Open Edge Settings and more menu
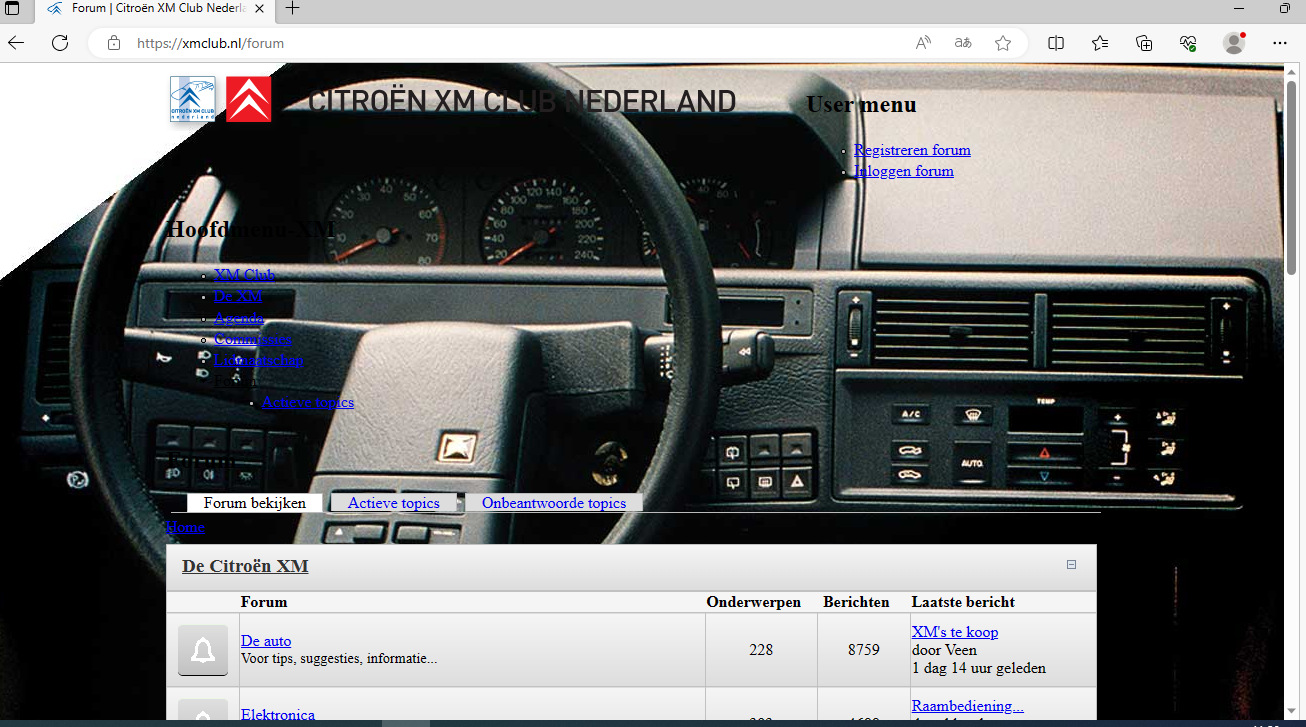 [1280, 43]
